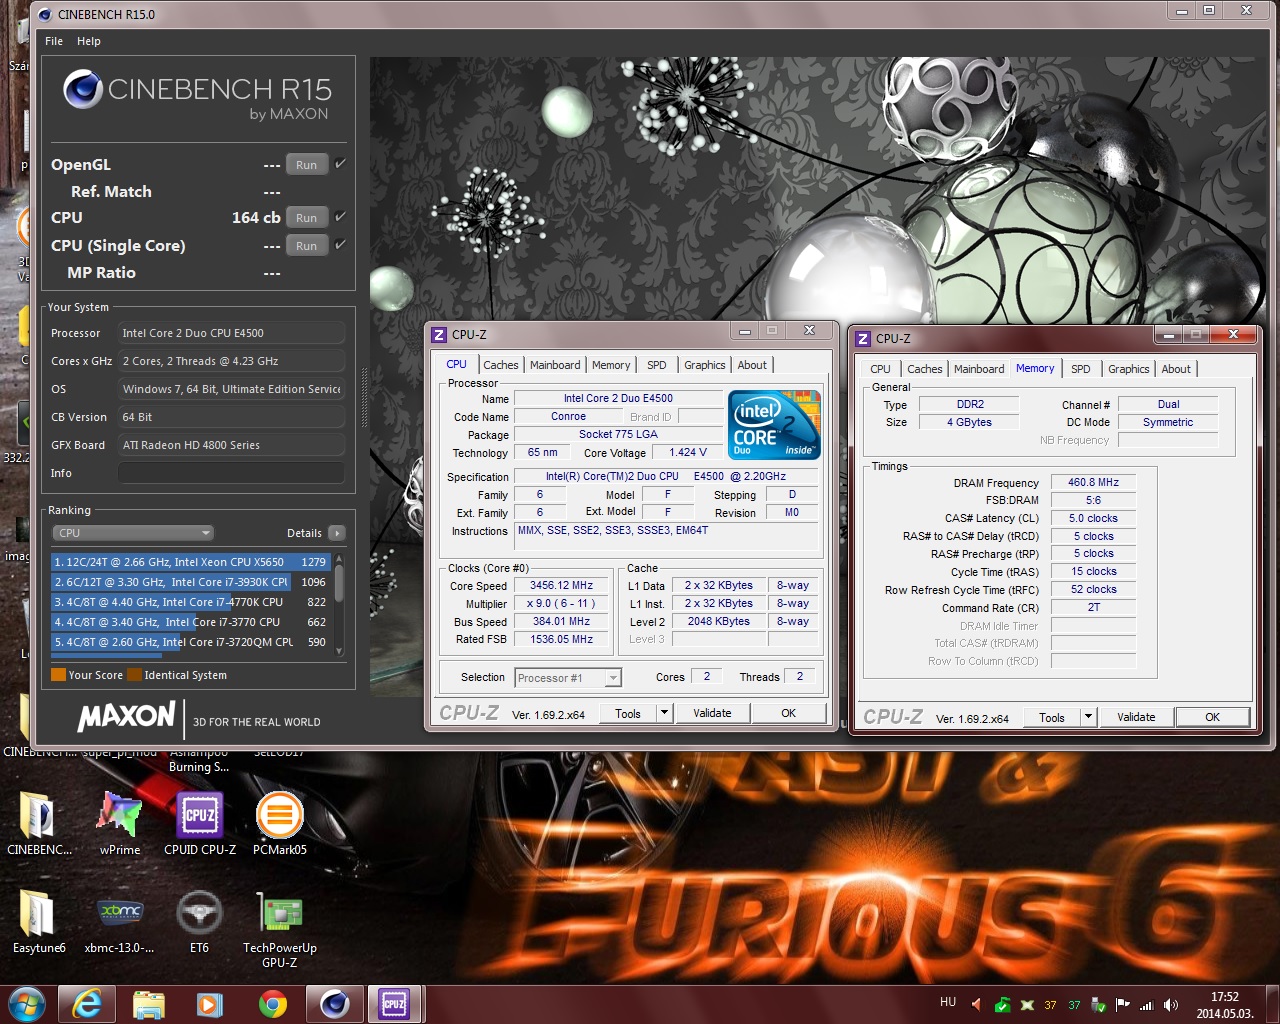Open Windows Explorer from taskbar
The height and width of the screenshot is (1024, 1280).
point(148,1004)
